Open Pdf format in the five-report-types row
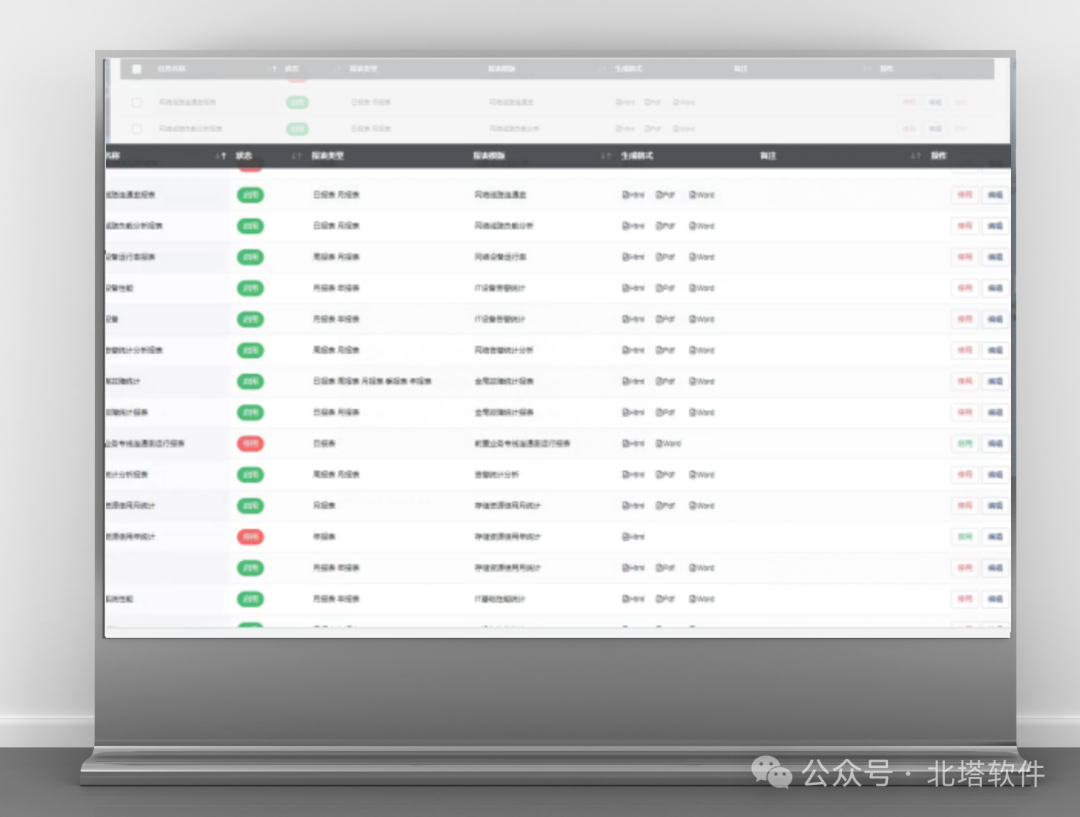 tap(665, 382)
